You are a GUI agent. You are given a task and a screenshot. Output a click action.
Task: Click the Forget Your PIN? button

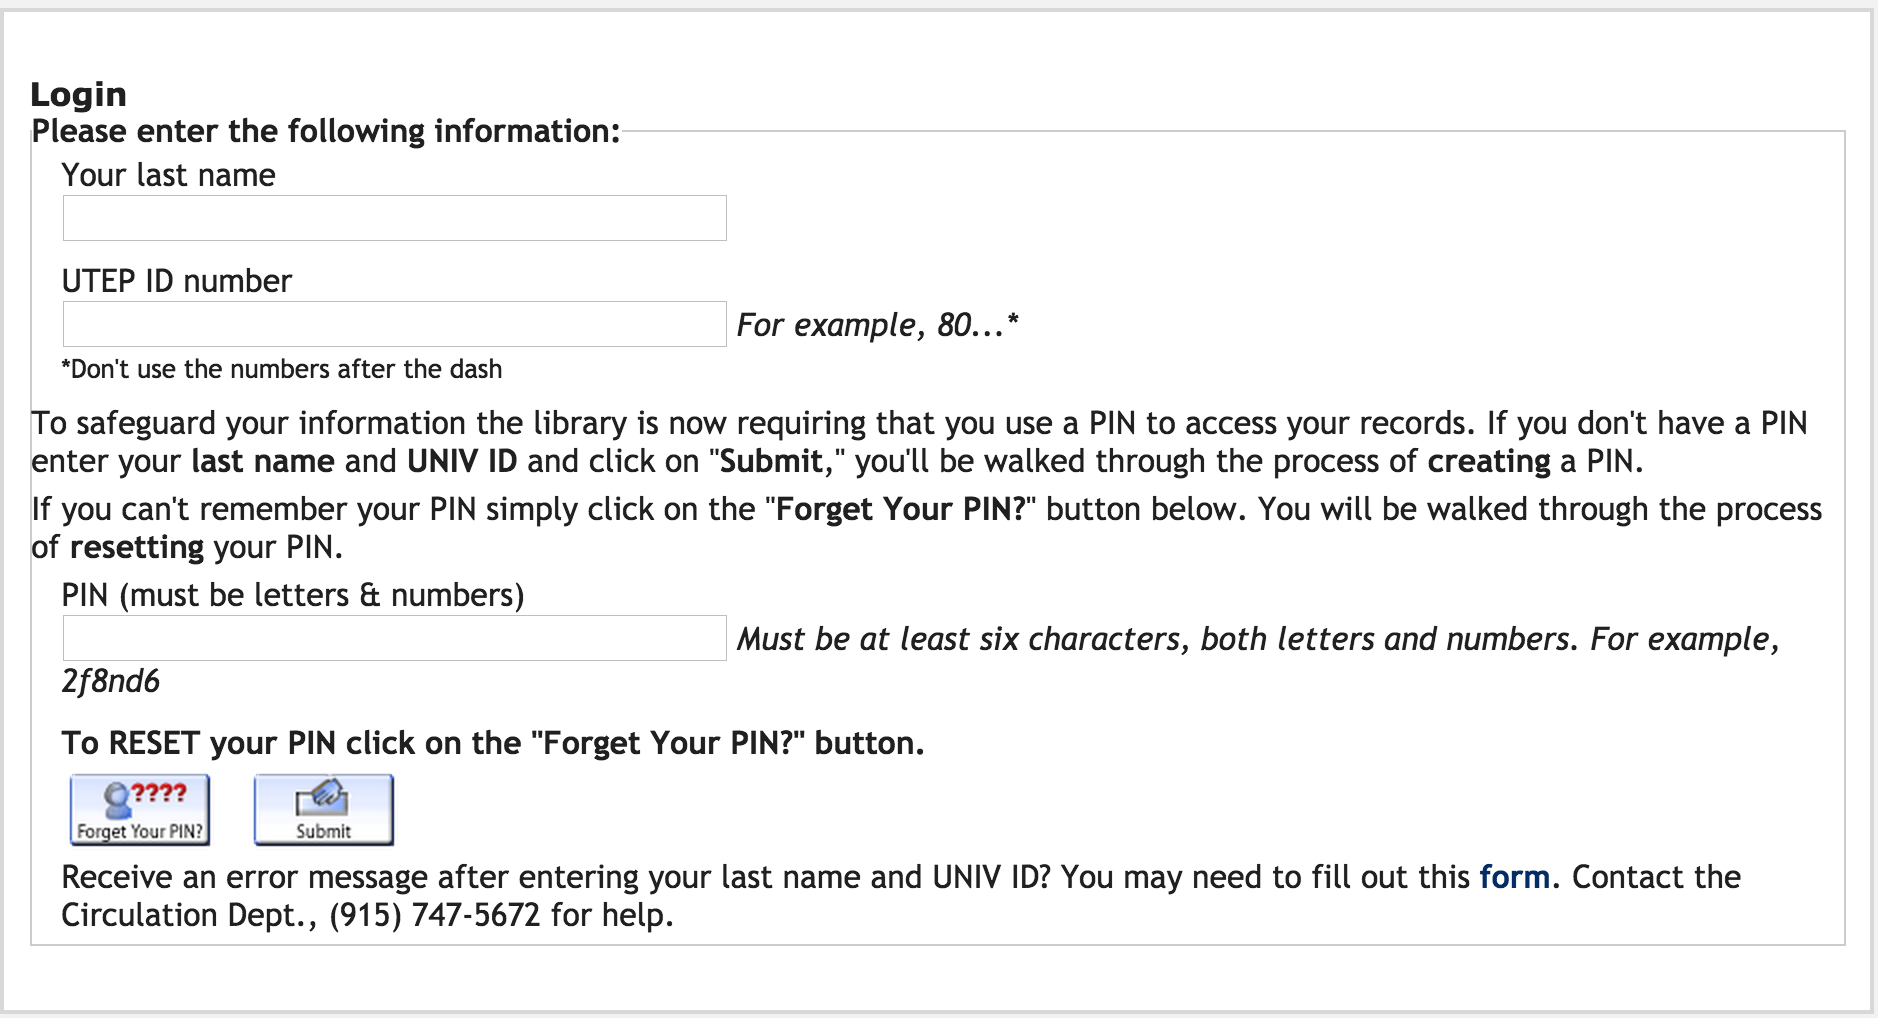[140, 810]
